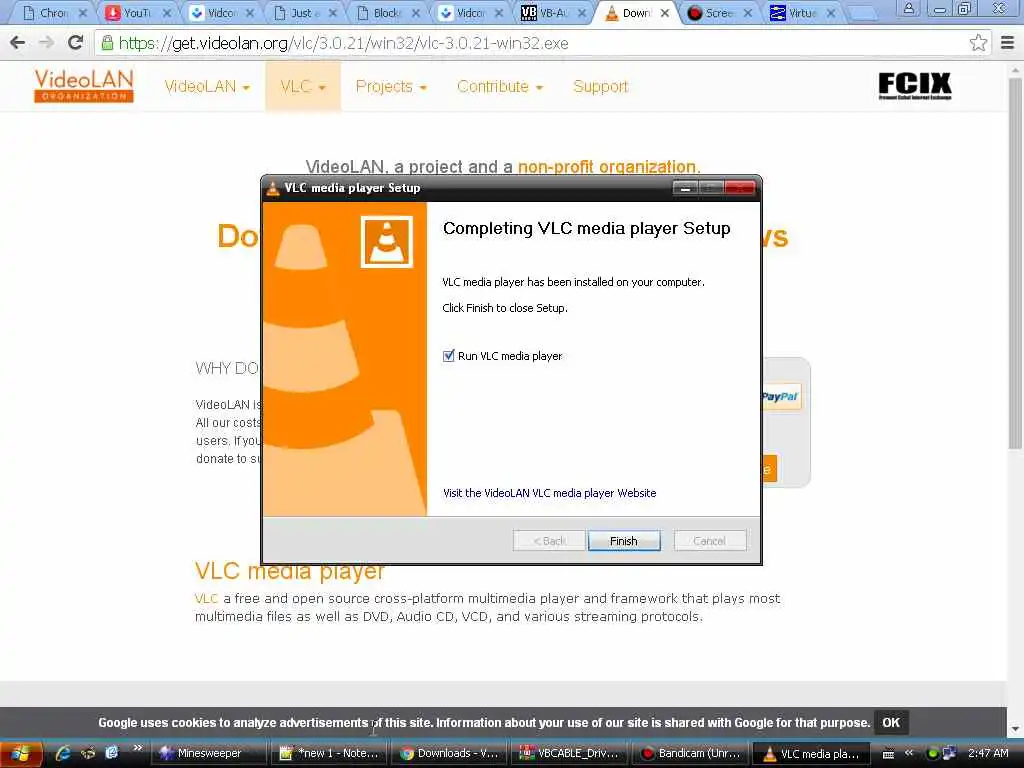Uncheck Run VLC media player
1024x768 pixels.
449,356
